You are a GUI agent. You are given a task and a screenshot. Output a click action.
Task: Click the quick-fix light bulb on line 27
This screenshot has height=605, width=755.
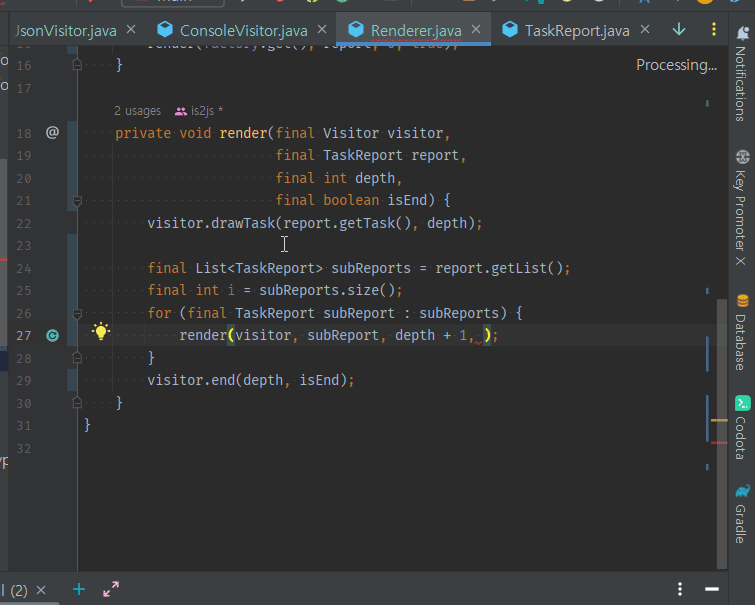coord(101,331)
